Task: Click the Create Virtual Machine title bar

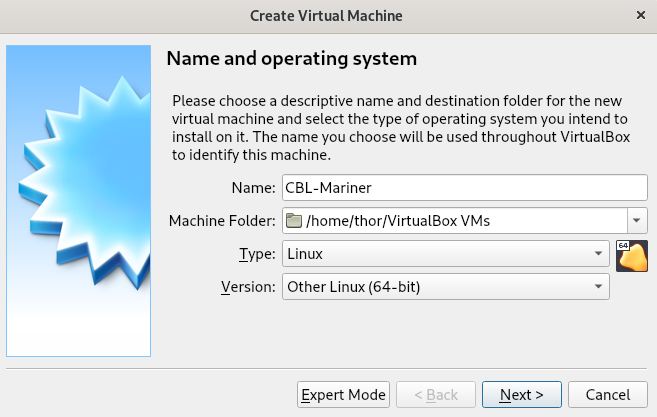Action: [326, 16]
